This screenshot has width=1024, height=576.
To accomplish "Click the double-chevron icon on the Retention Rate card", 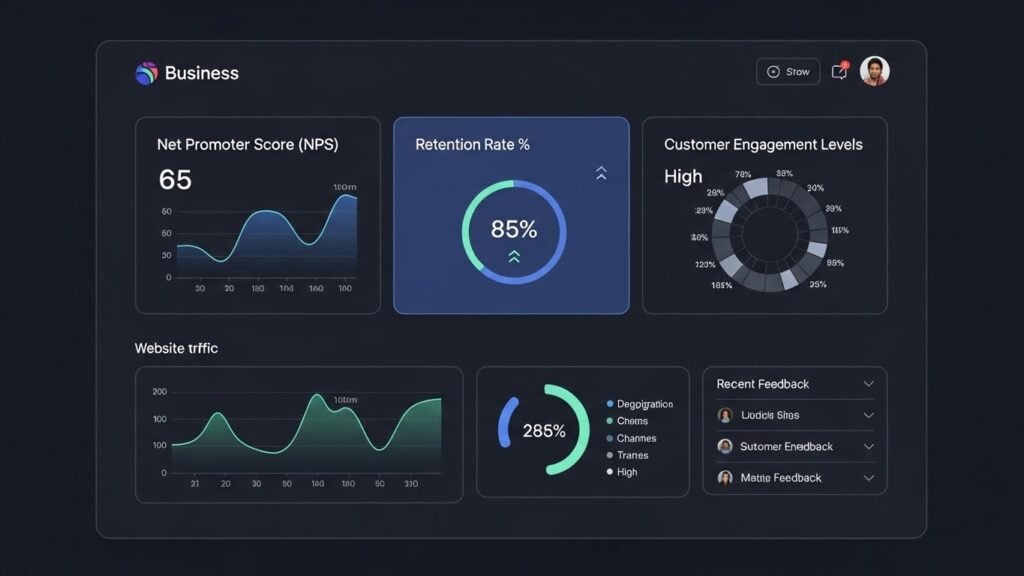I will click(x=601, y=173).
